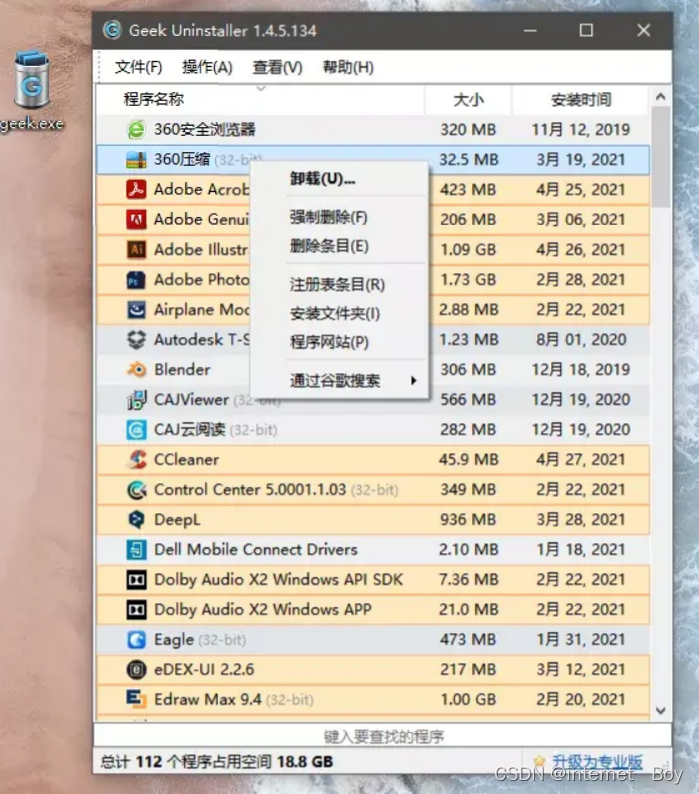Click the 升级为专业版 upgrade link

(597, 761)
